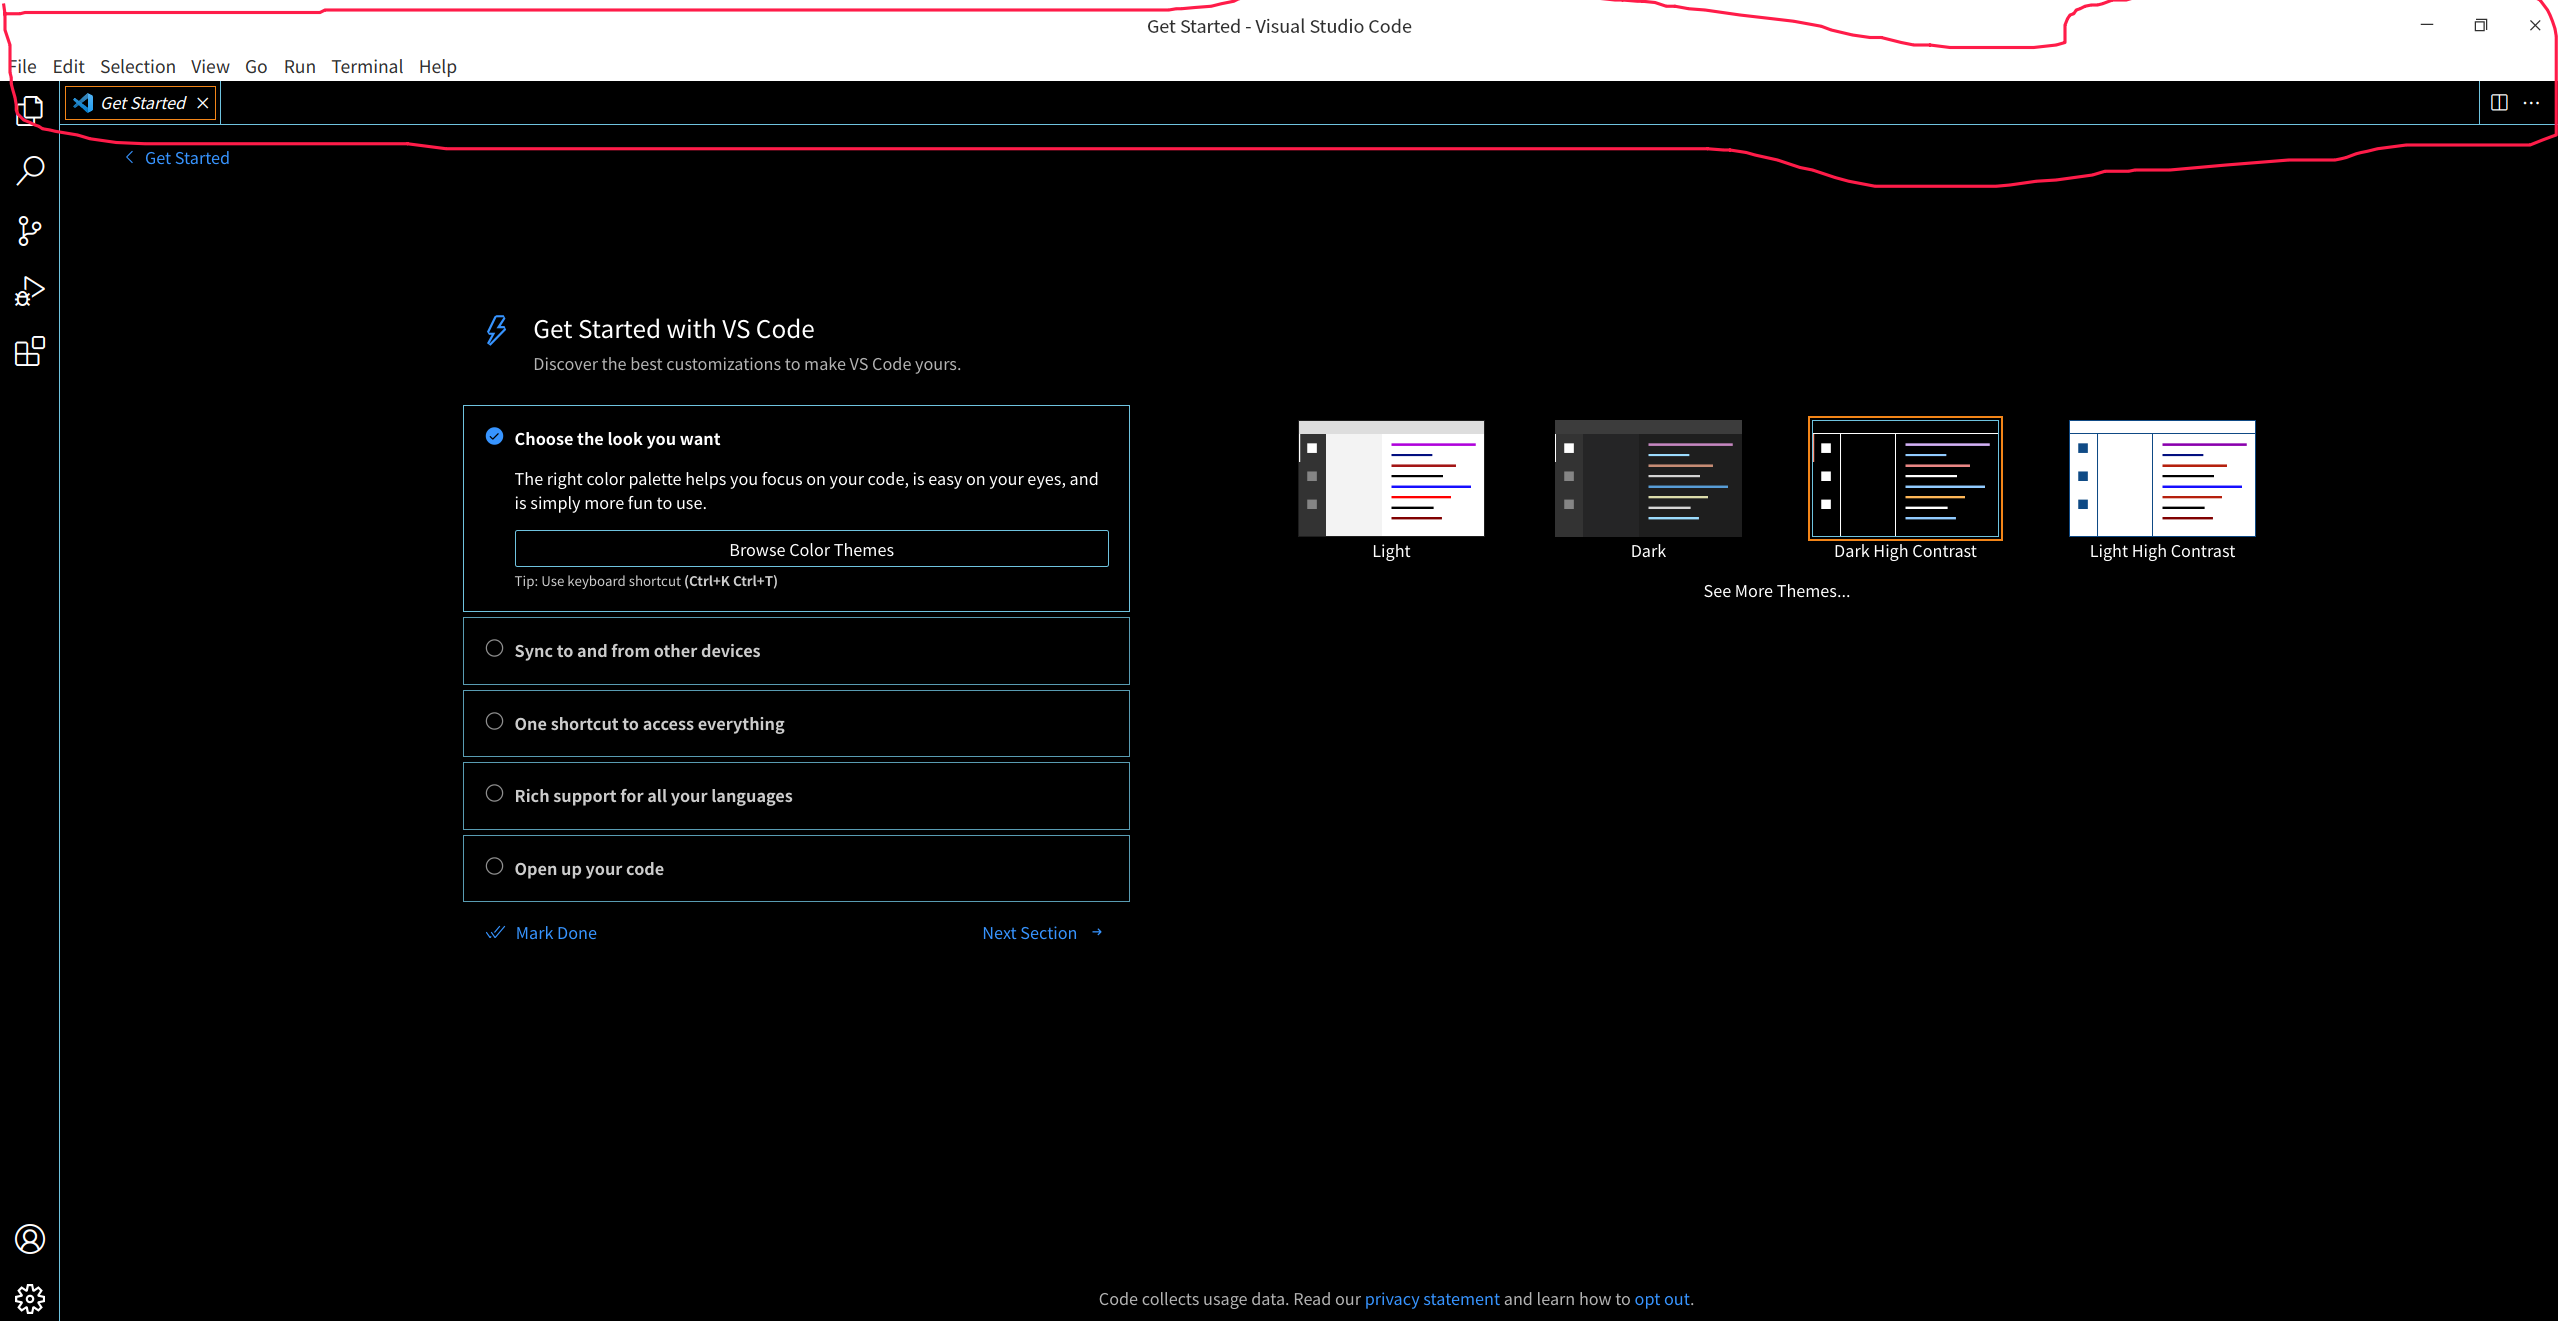Split the editor right
2558x1321 pixels.
(x=2499, y=103)
